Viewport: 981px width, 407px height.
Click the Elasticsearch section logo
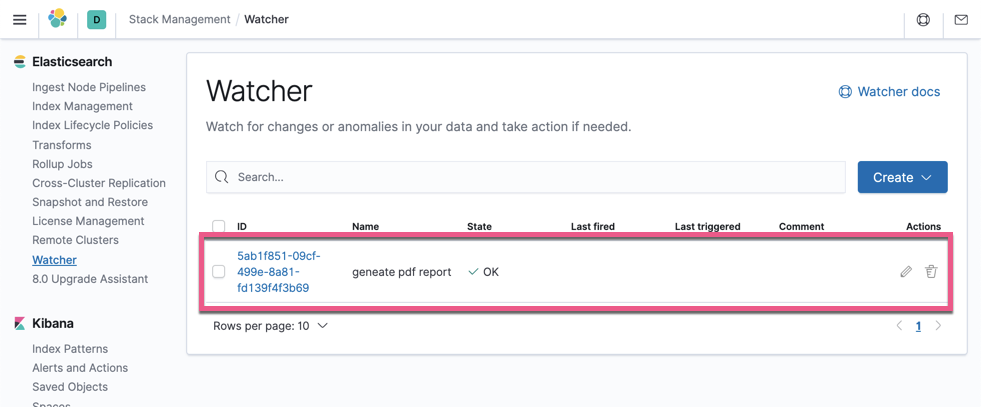[x=20, y=62]
